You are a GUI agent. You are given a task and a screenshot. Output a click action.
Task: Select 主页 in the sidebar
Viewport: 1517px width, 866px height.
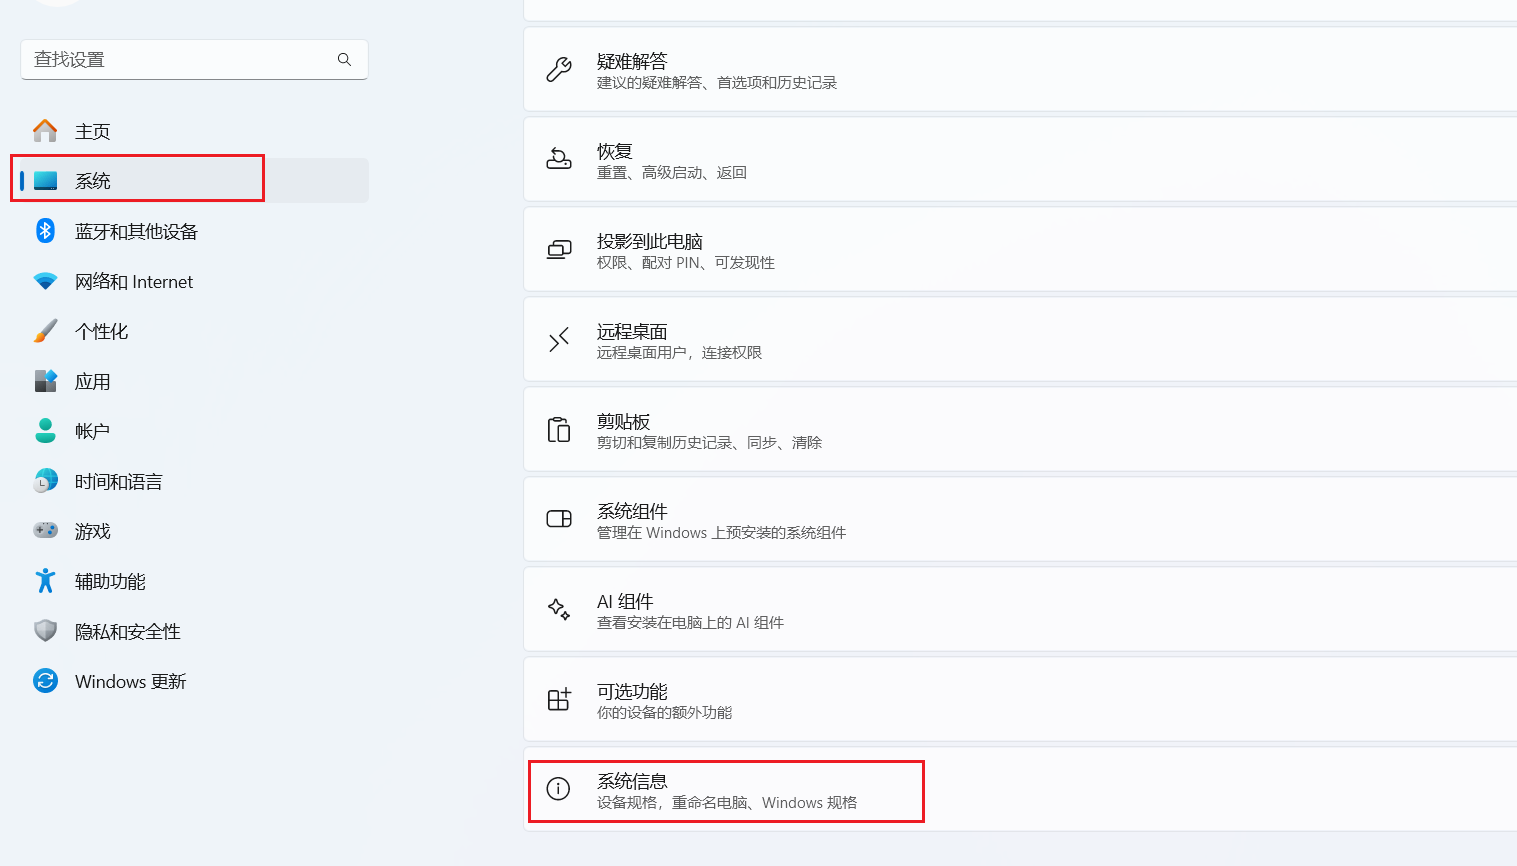coord(91,130)
